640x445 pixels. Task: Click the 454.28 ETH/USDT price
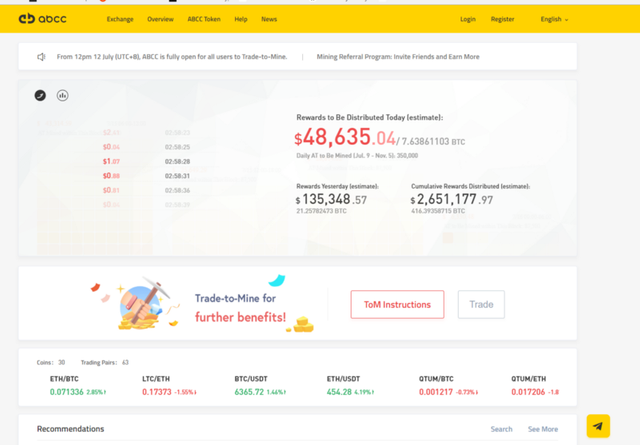339,392
